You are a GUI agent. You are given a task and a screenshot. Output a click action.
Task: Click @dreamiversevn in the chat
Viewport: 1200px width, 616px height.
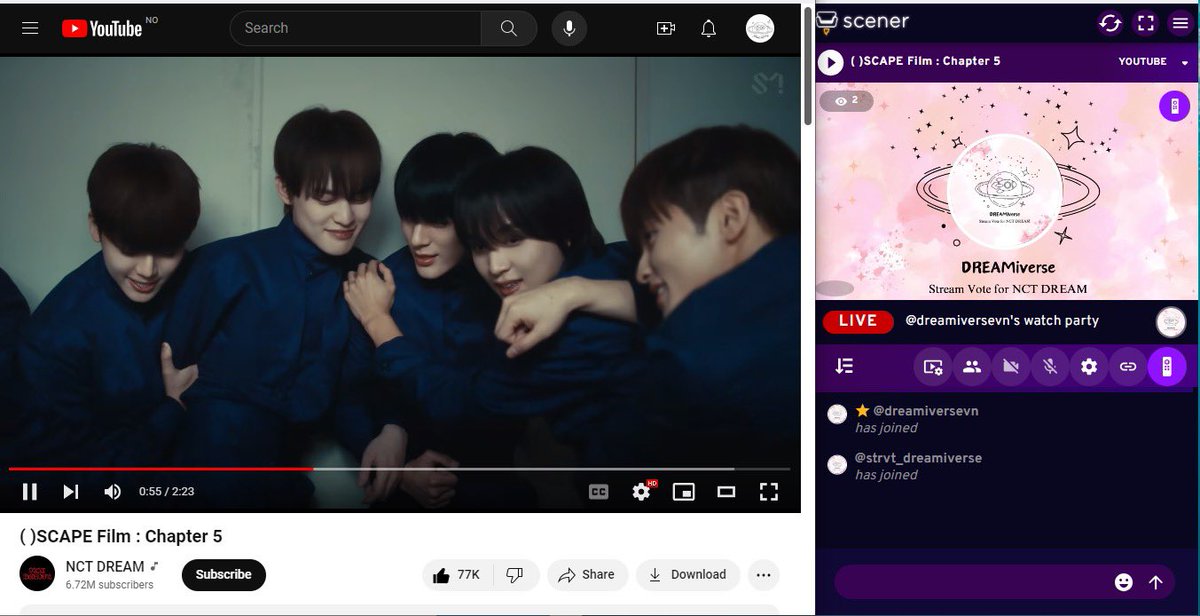pyautogui.click(x=926, y=411)
